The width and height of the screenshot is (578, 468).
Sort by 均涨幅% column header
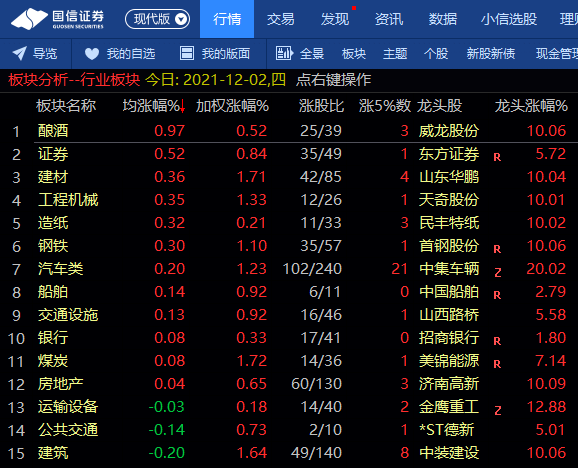tap(151, 106)
